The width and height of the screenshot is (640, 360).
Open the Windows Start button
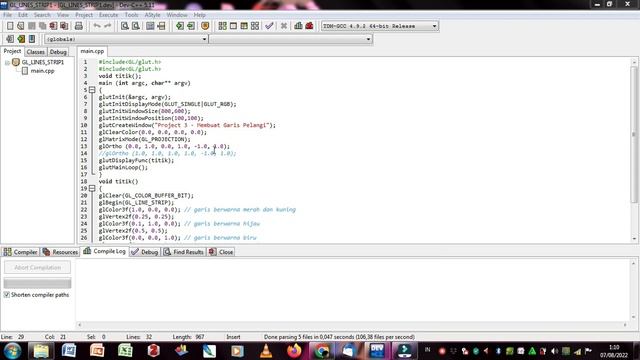12,351
